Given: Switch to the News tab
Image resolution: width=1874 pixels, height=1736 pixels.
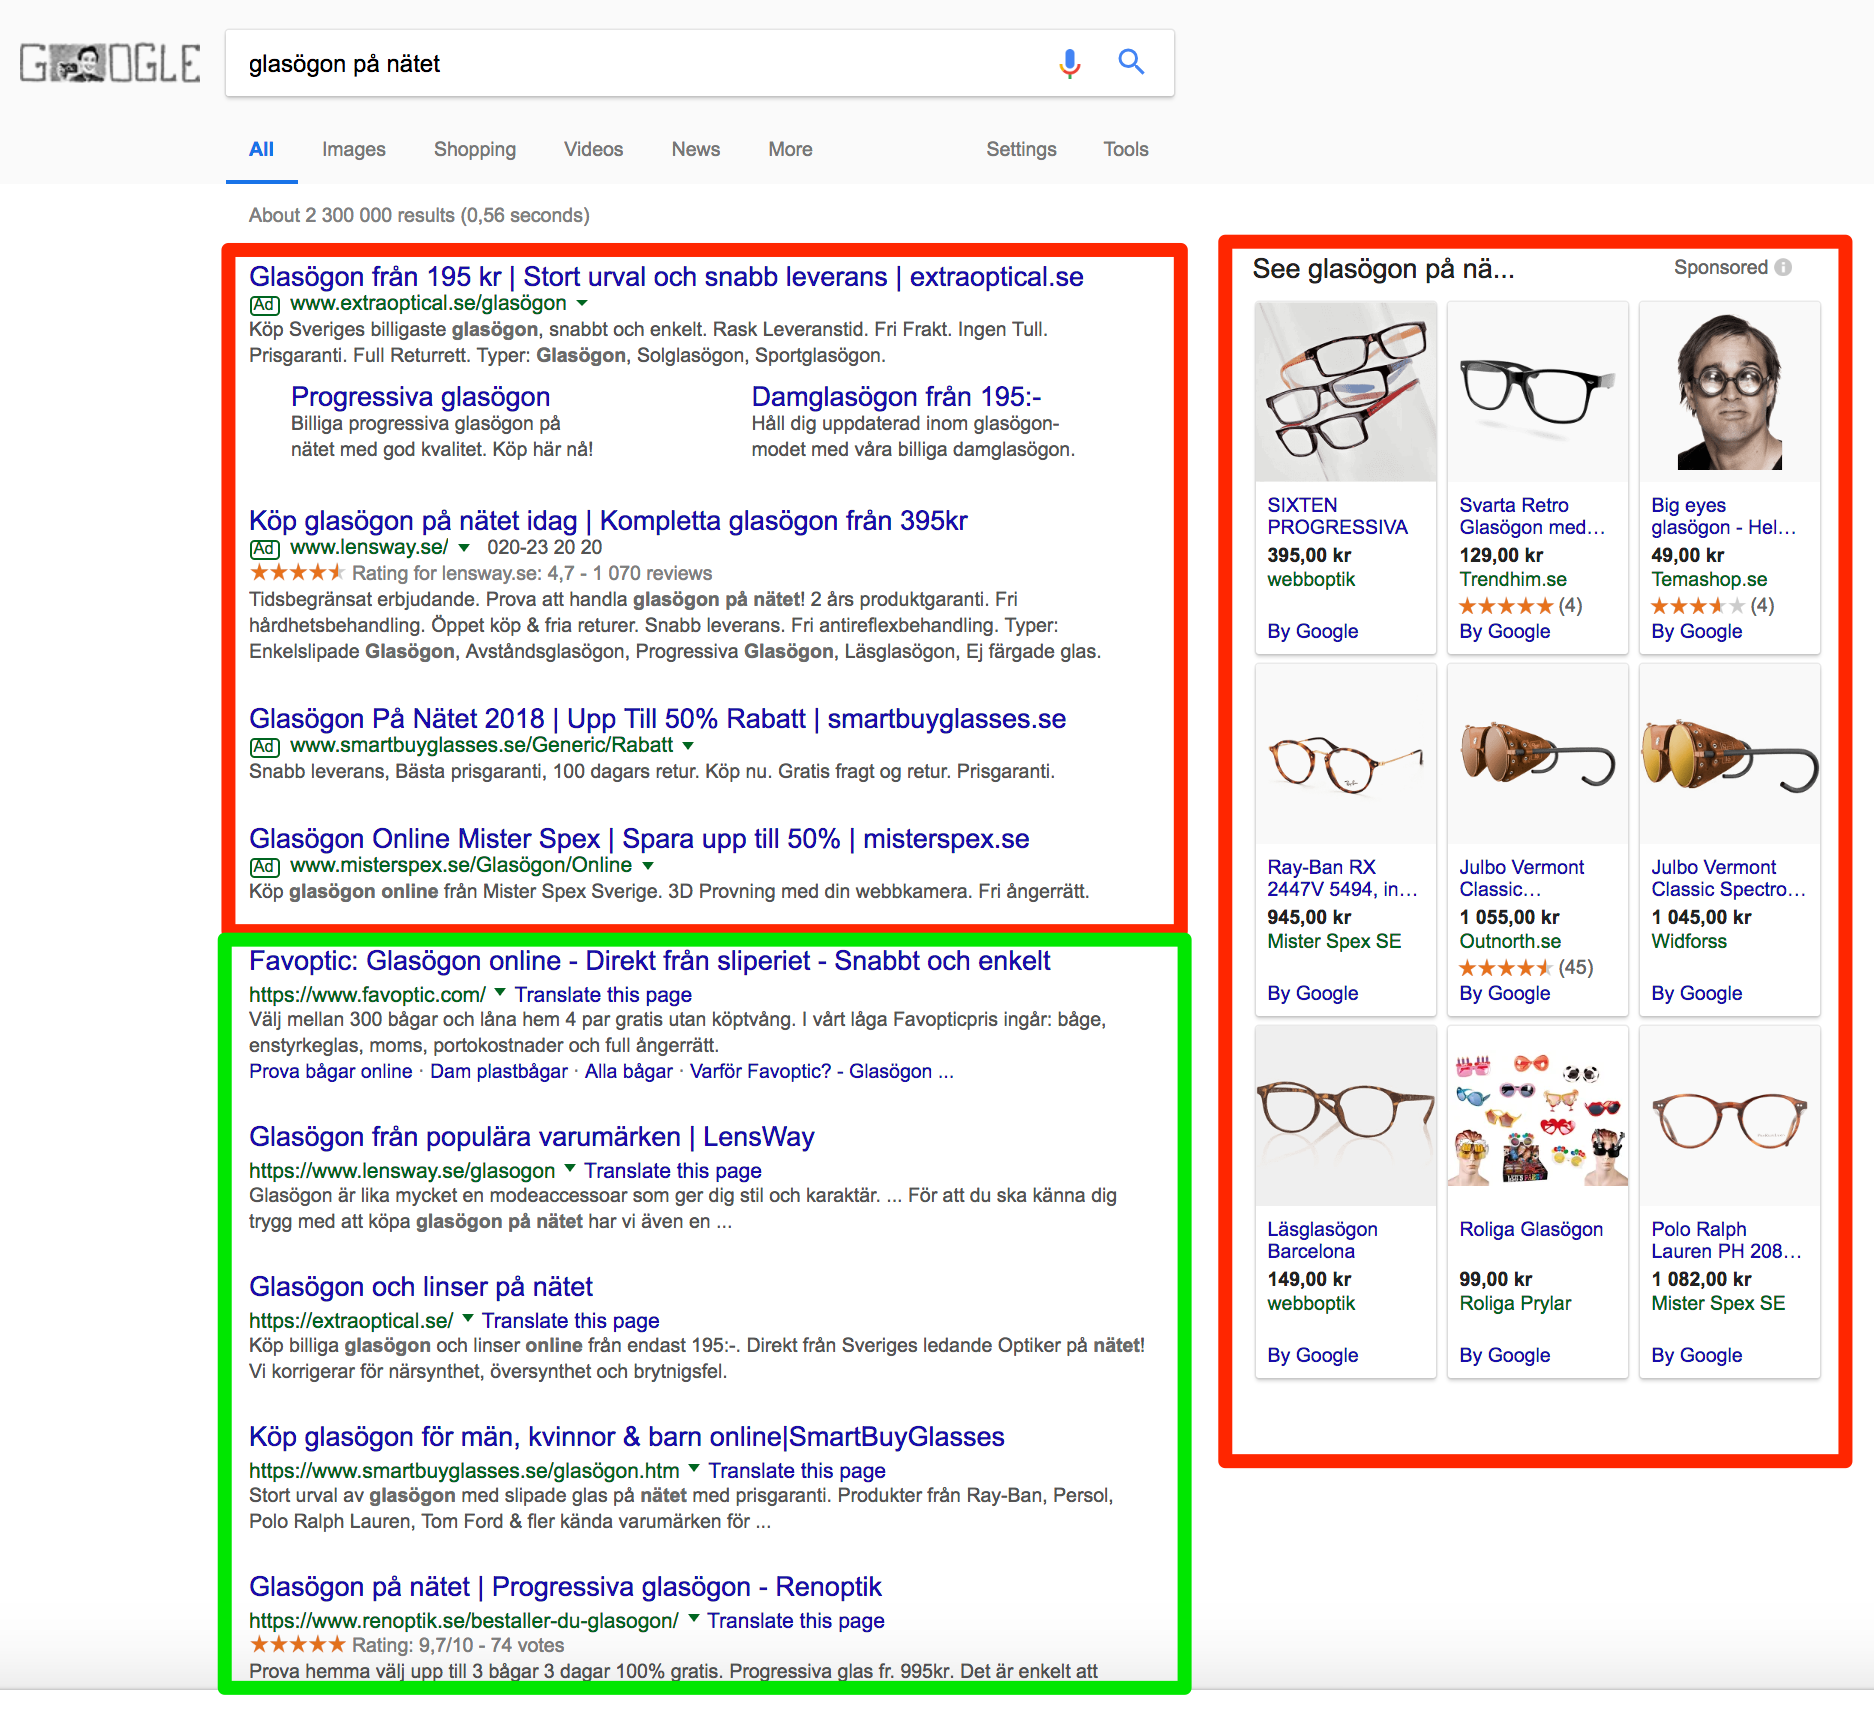Looking at the screenshot, I should [694, 149].
